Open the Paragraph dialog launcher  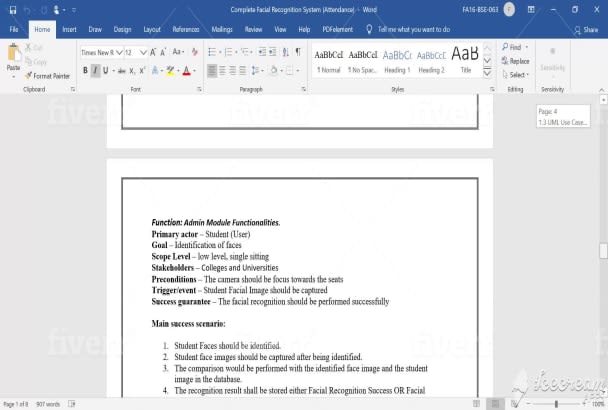(x=304, y=89)
